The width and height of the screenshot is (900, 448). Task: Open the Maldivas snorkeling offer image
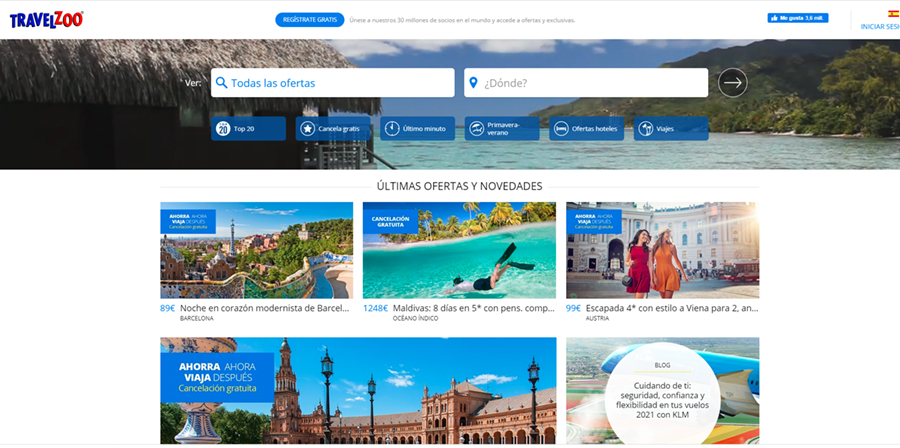pos(459,250)
